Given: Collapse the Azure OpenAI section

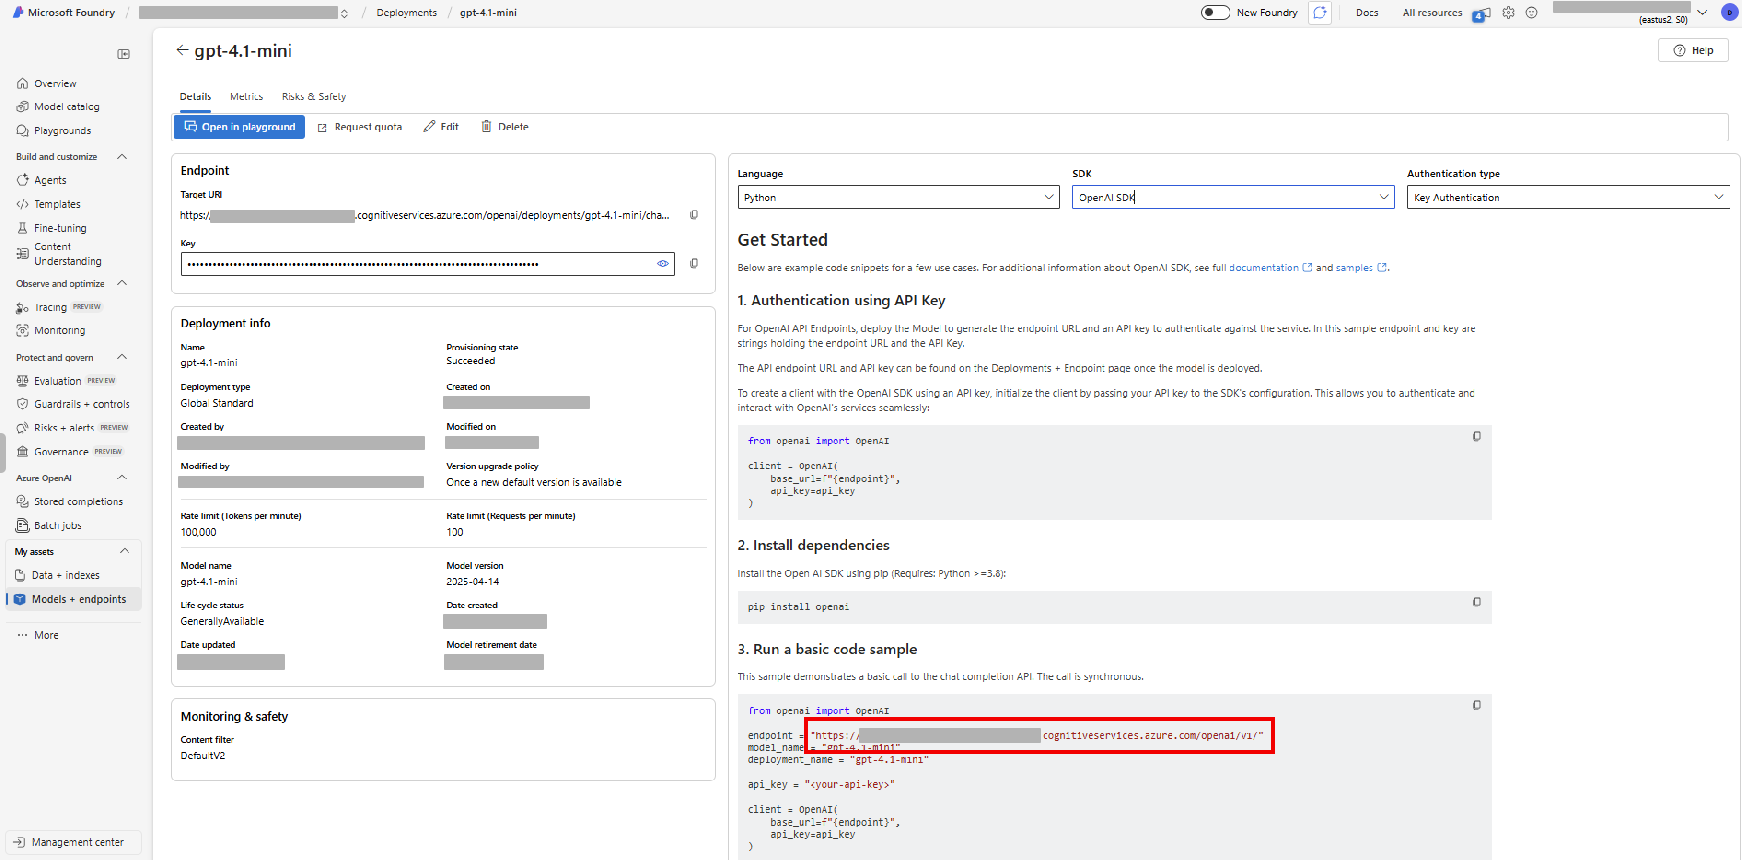Looking at the screenshot, I should (x=122, y=478).
